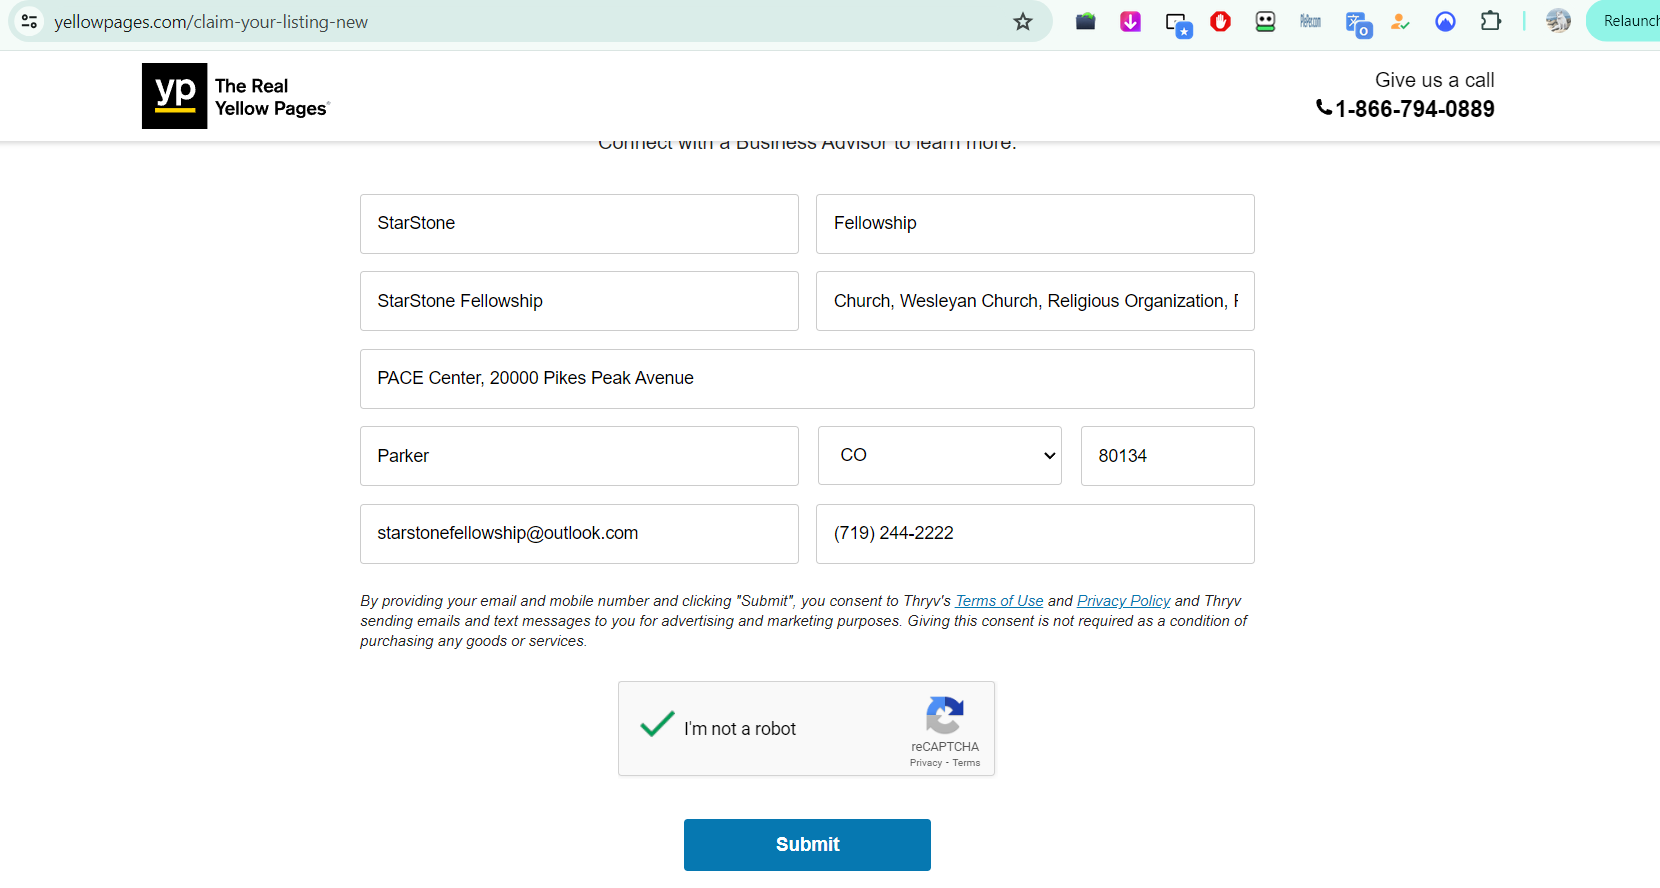Screen dimensions: 1660x888
Task: Open the Extensions puzzle piece menu
Action: point(1490,21)
